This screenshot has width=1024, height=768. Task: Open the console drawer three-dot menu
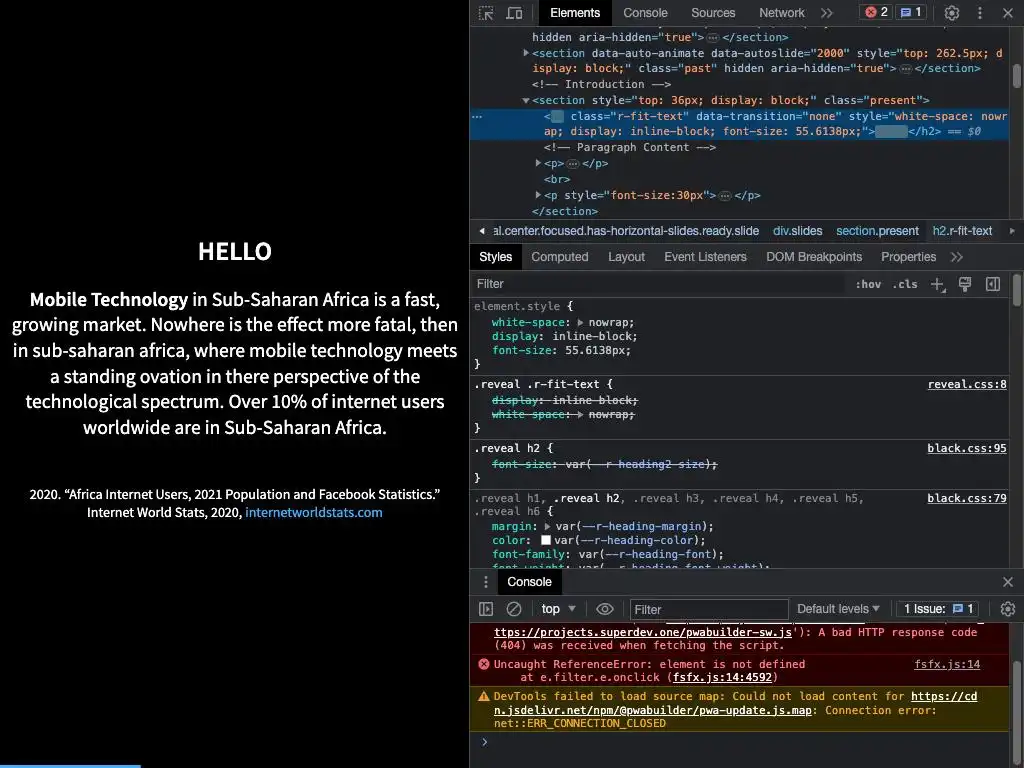(x=485, y=582)
